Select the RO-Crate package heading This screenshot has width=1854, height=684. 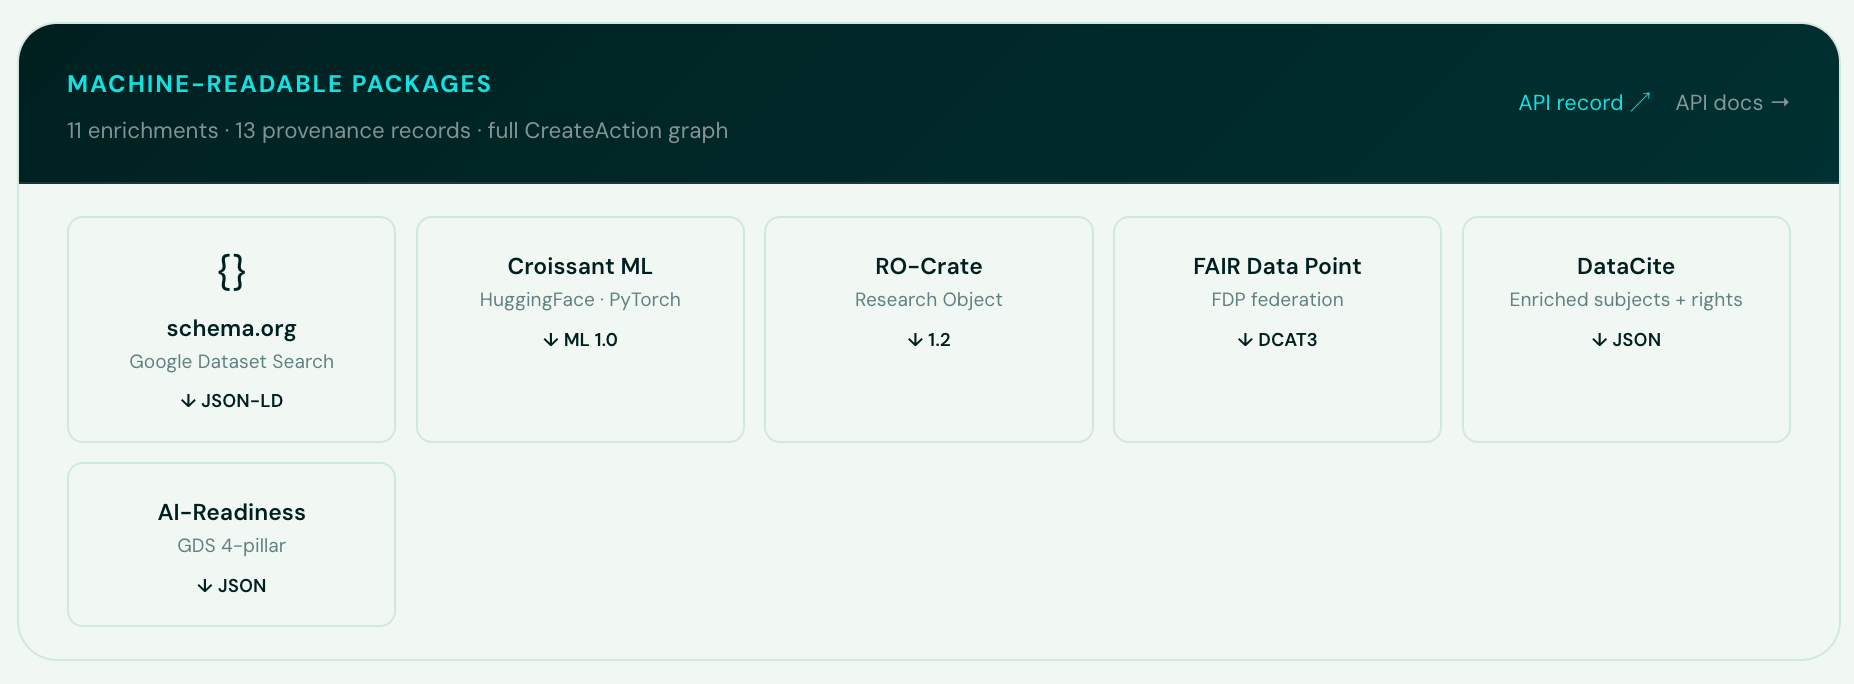coord(928,266)
